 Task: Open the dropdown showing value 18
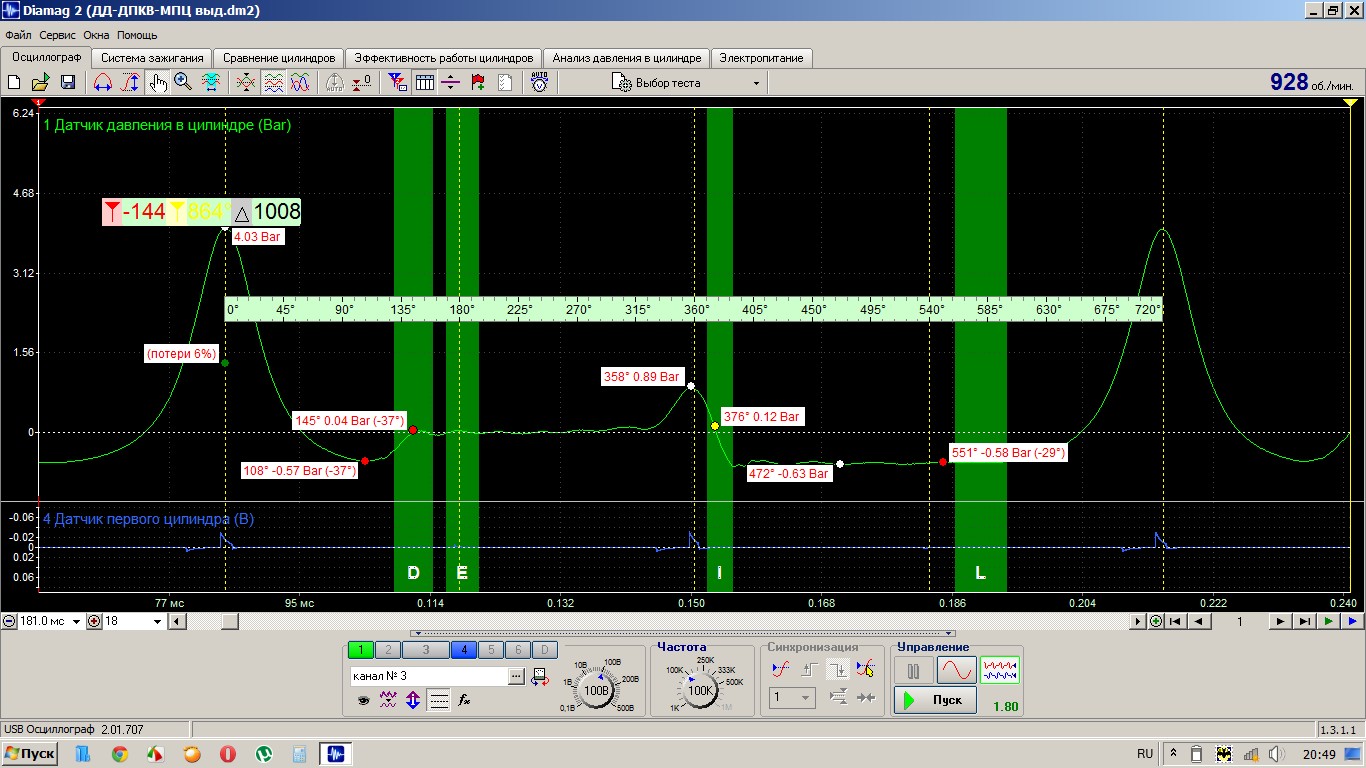(157, 621)
